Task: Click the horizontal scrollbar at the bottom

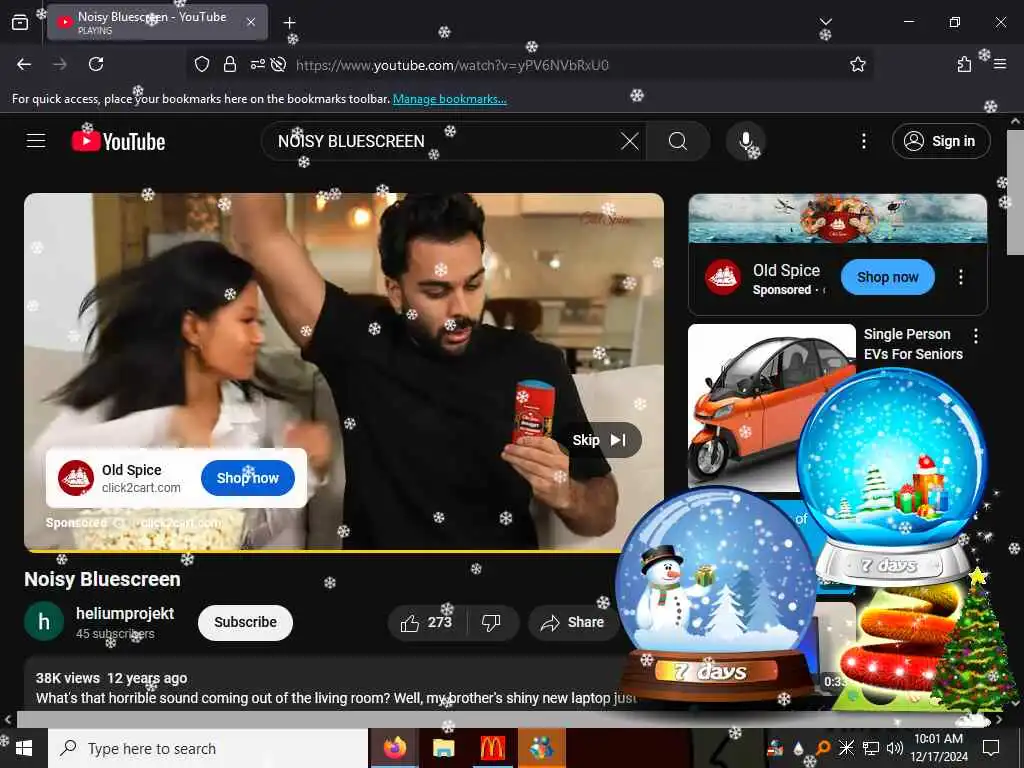Action: pyautogui.click(x=503, y=720)
